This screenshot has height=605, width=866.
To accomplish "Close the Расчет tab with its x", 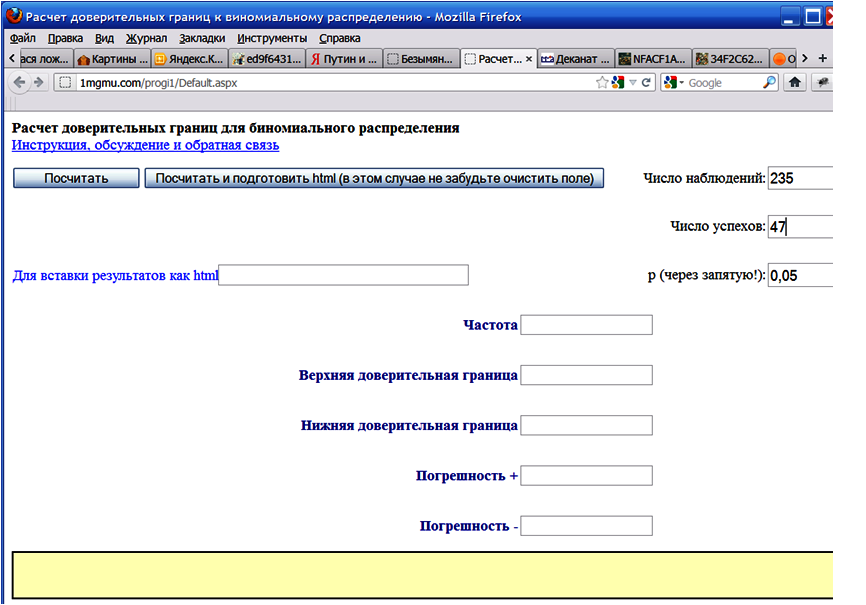I will click(x=529, y=59).
